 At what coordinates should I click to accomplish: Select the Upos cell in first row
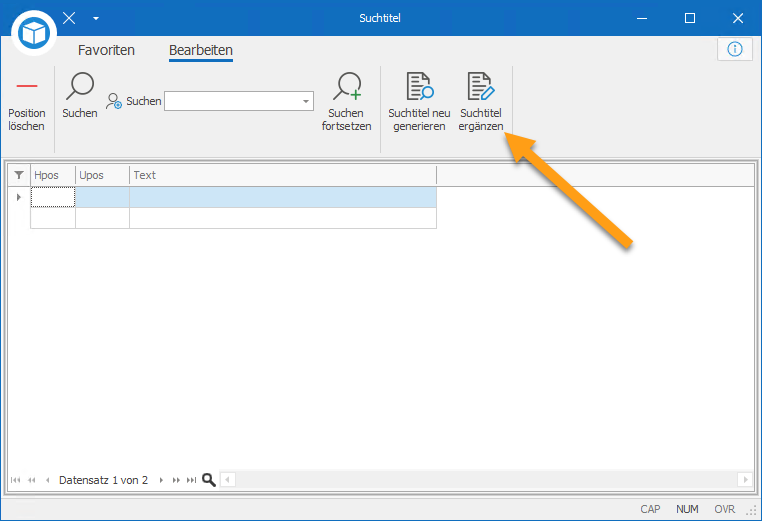click(103, 197)
